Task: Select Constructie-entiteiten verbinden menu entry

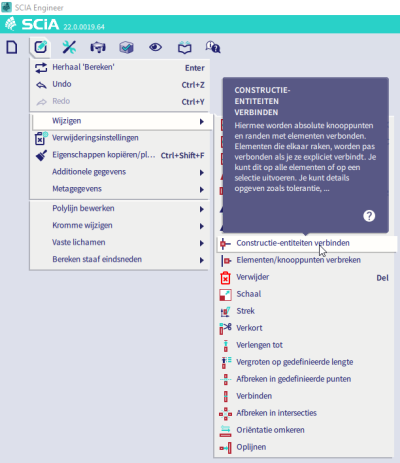Action: 307,244
